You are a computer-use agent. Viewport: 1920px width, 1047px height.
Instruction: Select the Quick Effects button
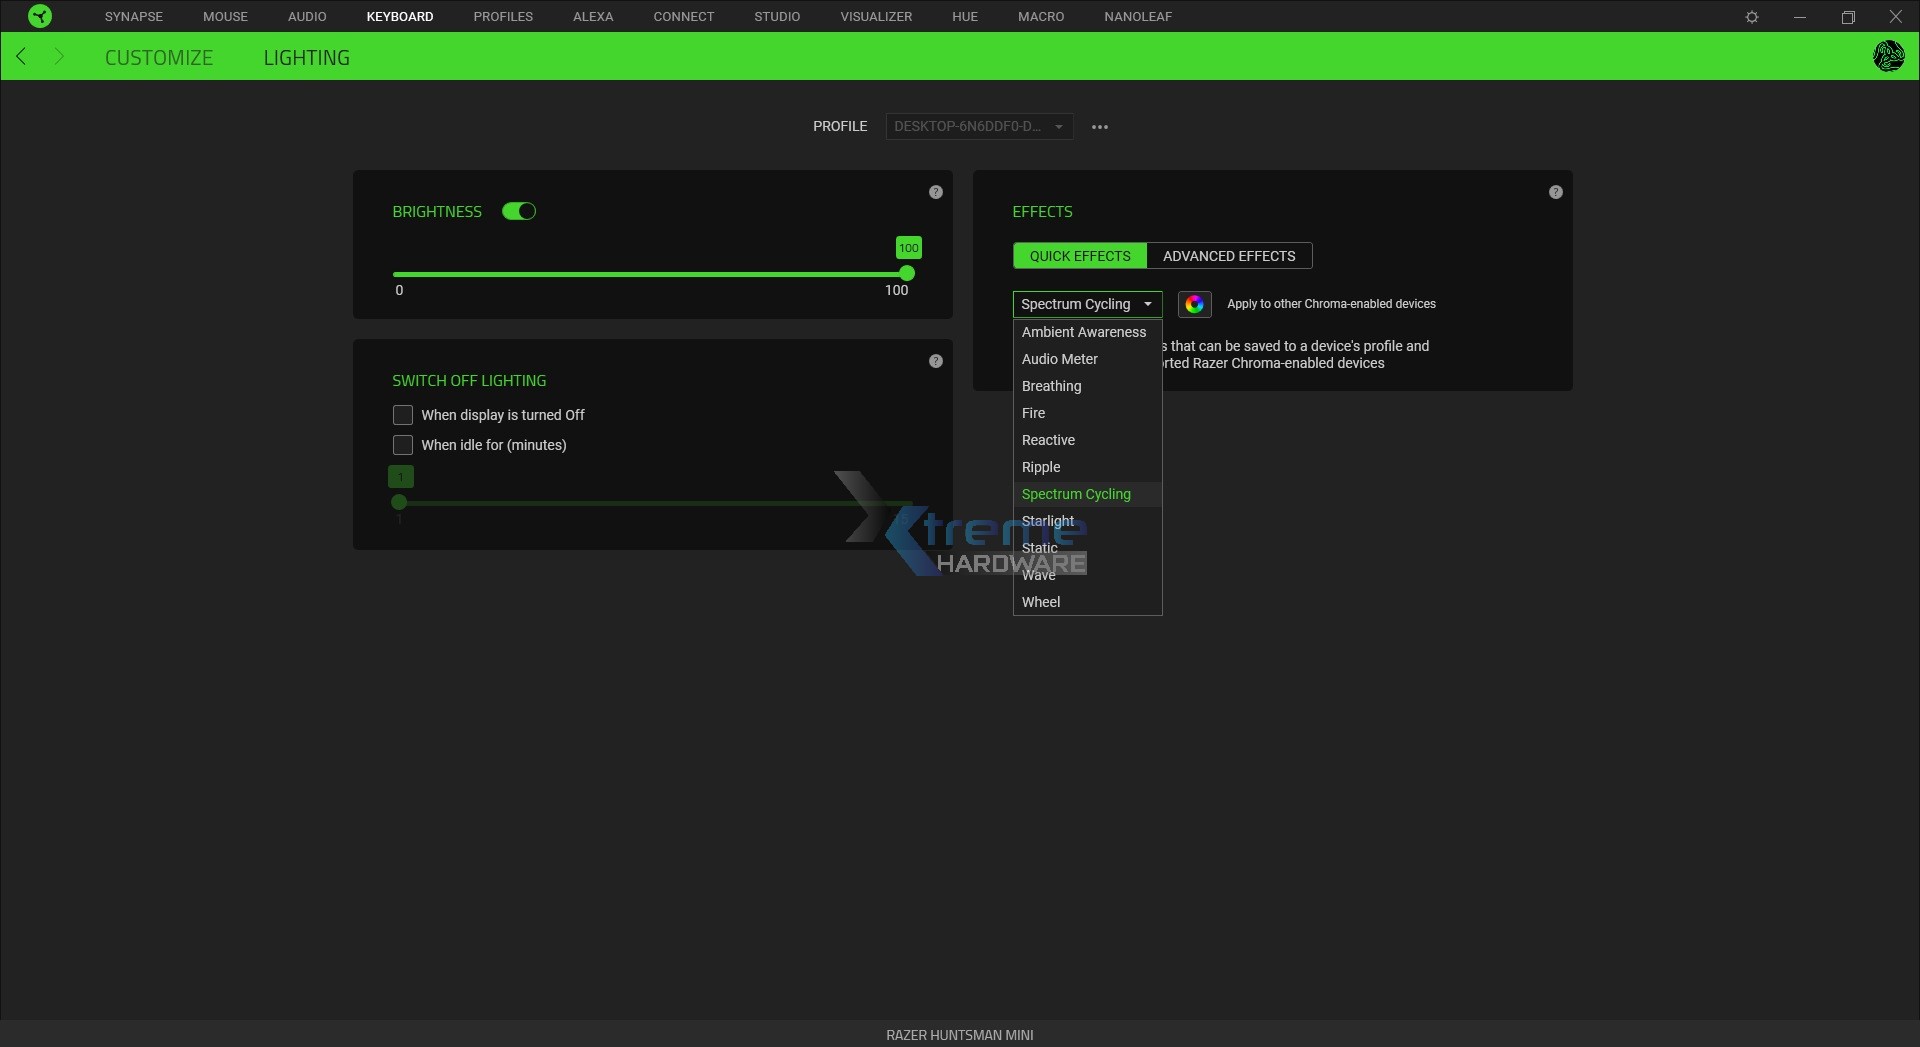pos(1079,256)
